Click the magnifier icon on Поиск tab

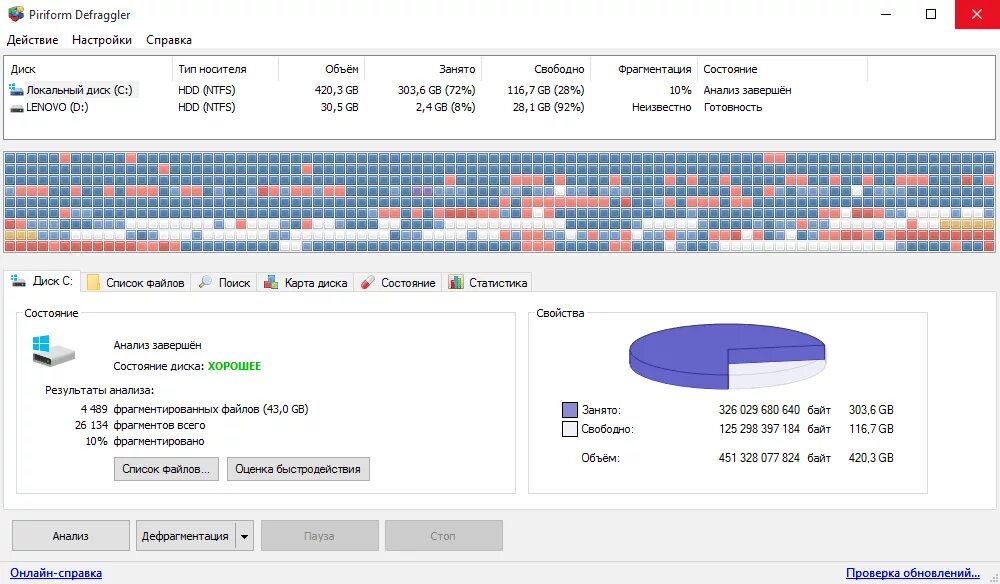coord(205,282)
